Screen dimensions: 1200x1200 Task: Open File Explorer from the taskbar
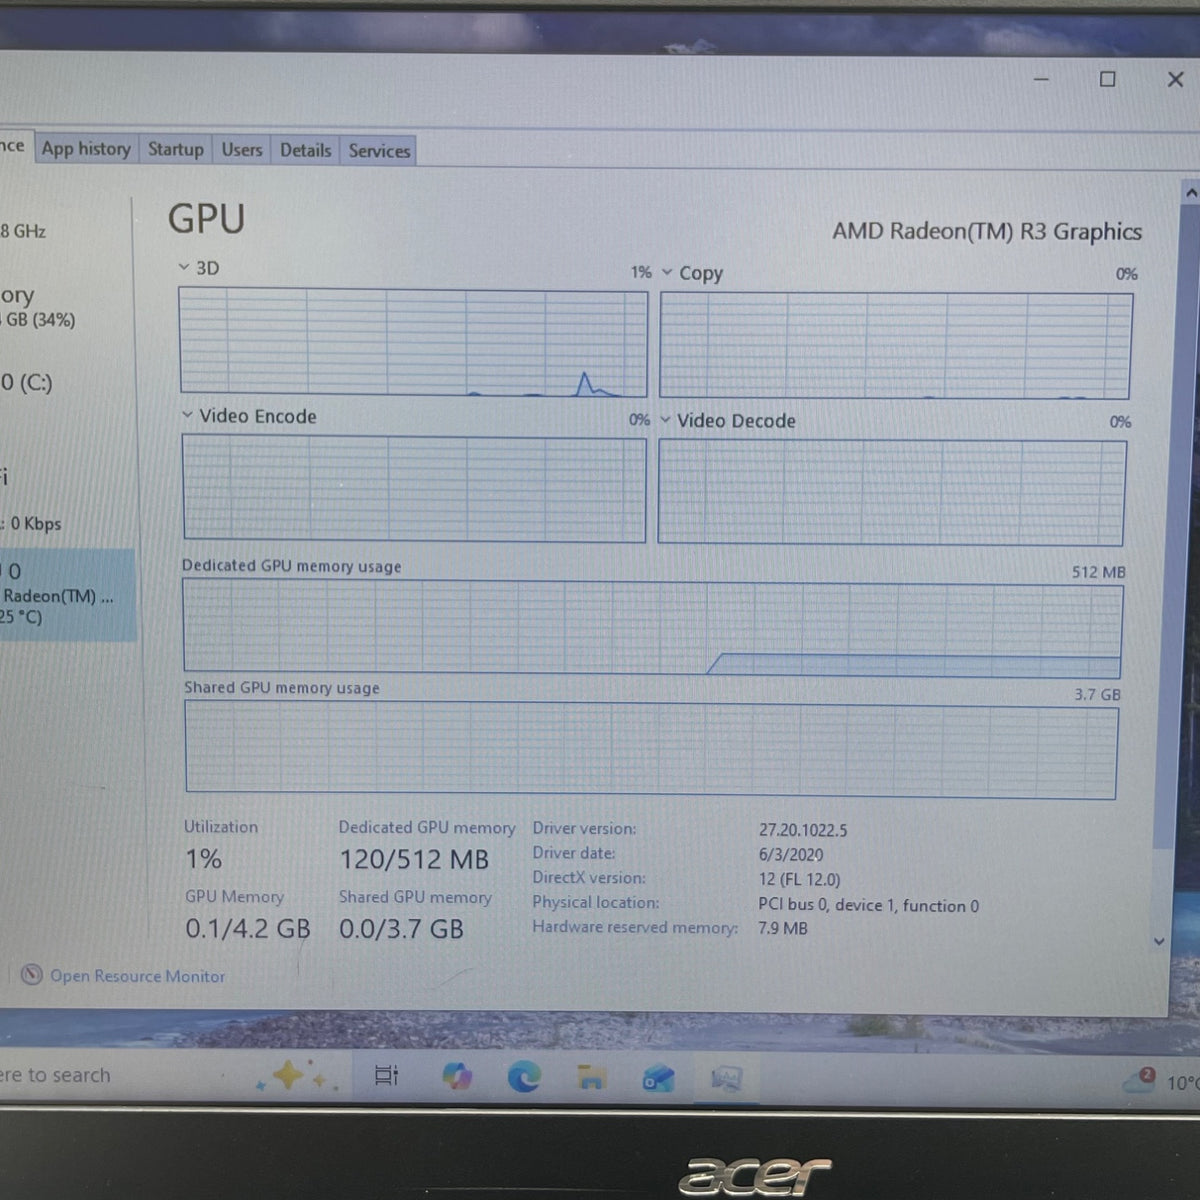[x=591, y=1077]
